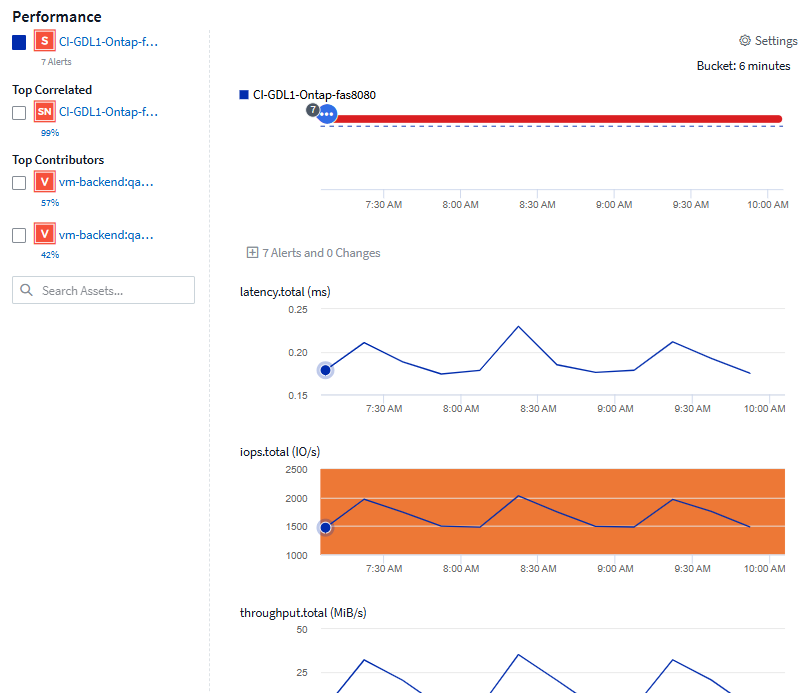
Task: Click the red S storage icon
Action: point(44,42)
